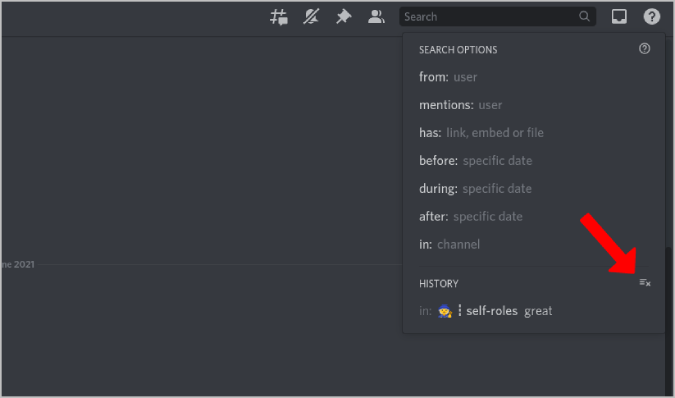Pick the "after: specific date" option
Screen dimensions: 675x398
tap(534, 216)
